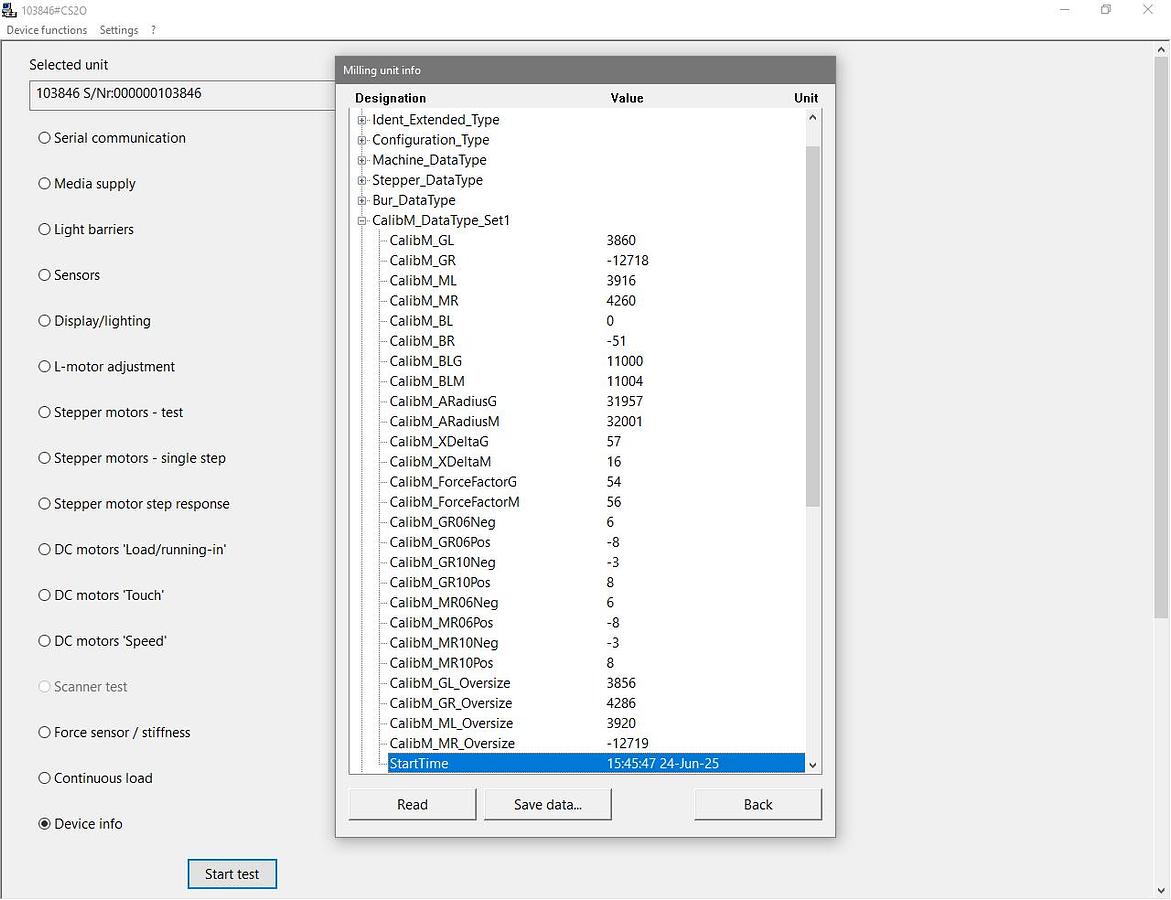Click the Read button
1171x900 pixels.
412,805
